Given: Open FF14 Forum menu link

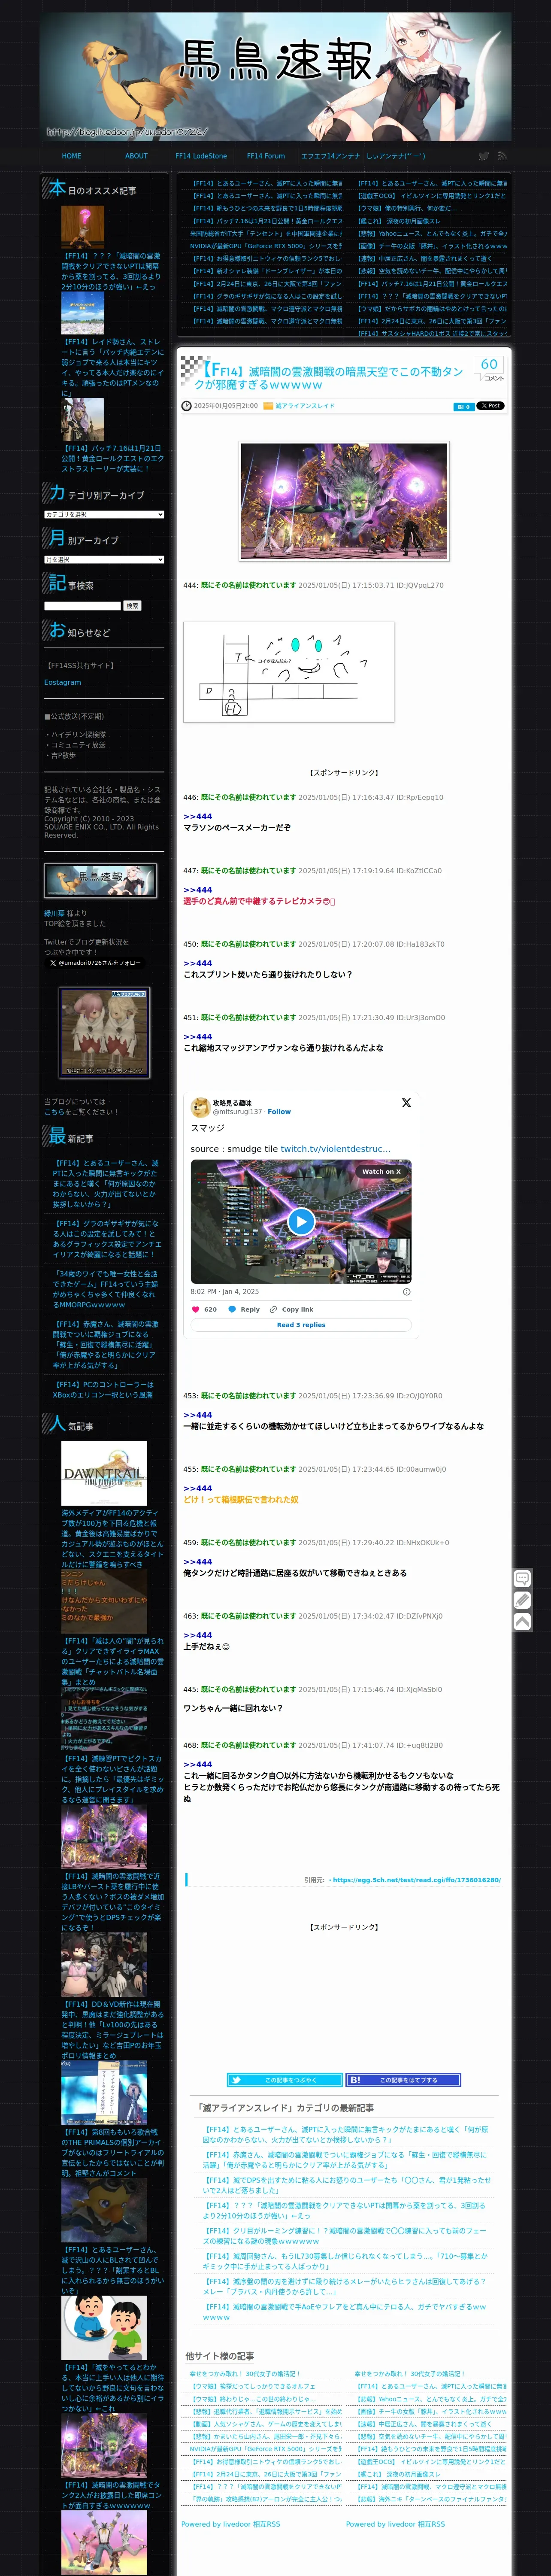Looking at the screenshot, I should click(266, 156).
